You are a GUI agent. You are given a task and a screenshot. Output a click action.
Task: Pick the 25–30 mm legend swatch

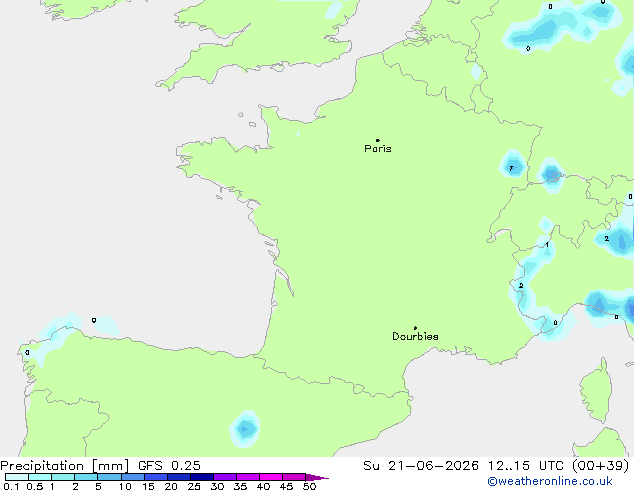(202, 477)
